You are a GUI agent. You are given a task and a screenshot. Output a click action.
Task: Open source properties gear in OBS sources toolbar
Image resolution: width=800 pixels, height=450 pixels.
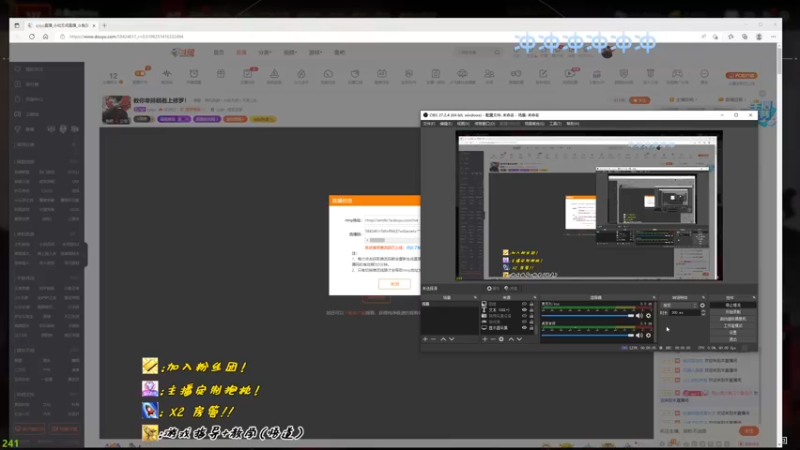pos(501,339)
